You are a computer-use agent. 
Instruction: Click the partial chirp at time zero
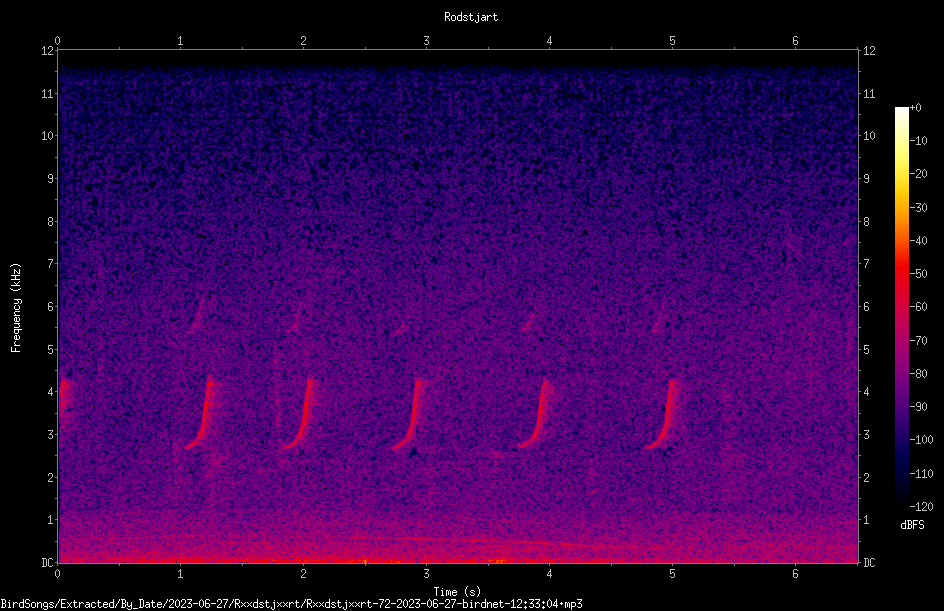64,400
